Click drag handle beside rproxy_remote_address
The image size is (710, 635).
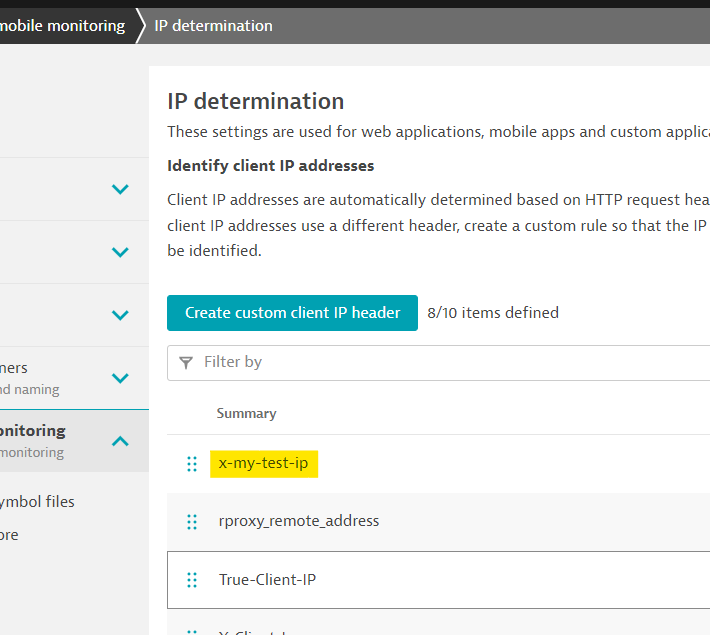[x=192, y=522]
